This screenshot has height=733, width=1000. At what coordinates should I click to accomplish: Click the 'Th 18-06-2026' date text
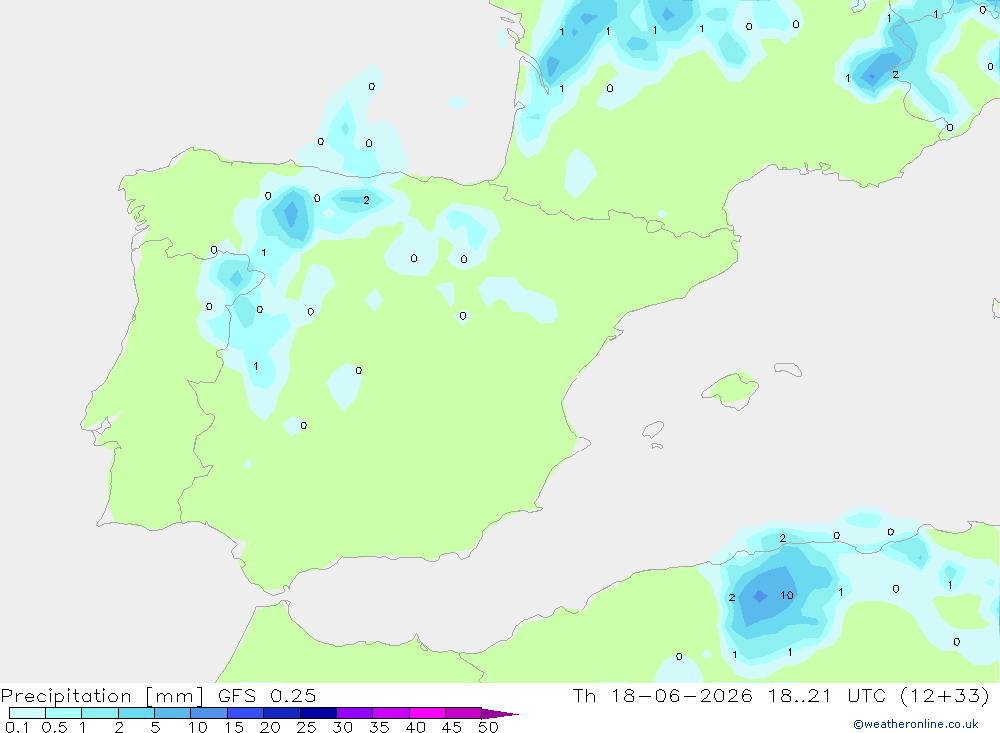click(x=663, y=696)
